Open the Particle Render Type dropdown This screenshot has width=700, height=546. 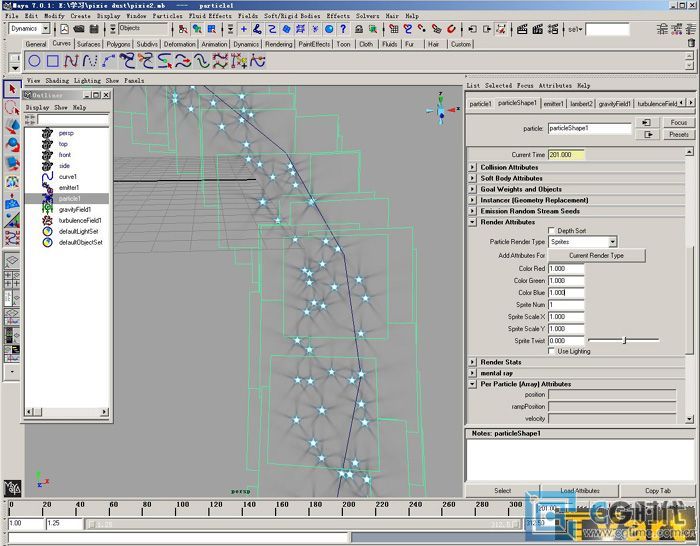click(612, 242)
